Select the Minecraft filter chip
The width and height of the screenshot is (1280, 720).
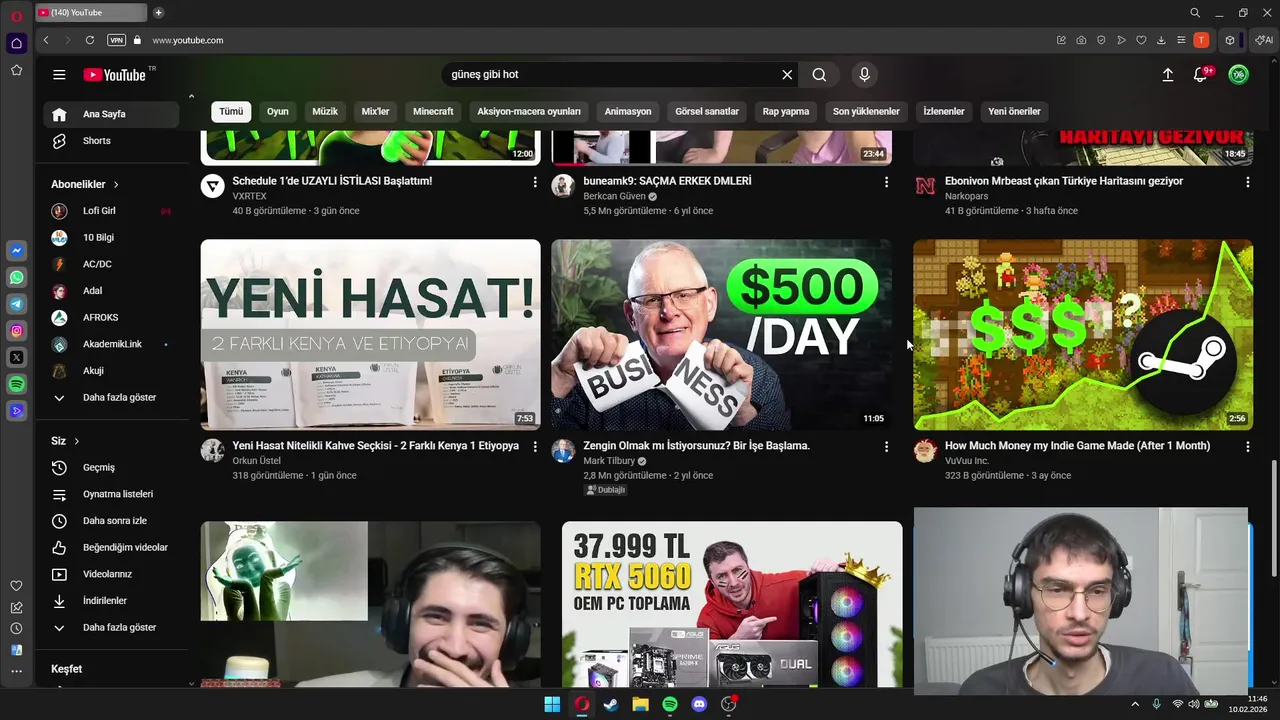pyautogui.click(x=433, y=112)
